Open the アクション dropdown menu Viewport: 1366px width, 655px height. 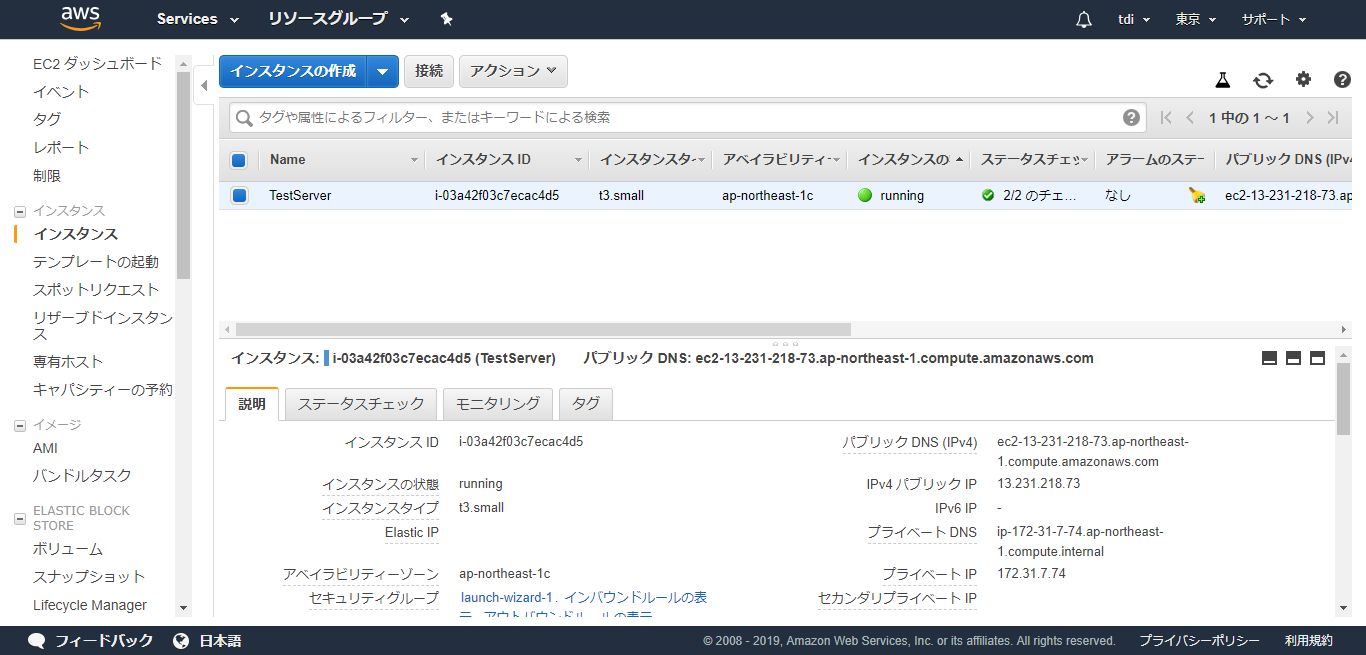tap(513, 71)
